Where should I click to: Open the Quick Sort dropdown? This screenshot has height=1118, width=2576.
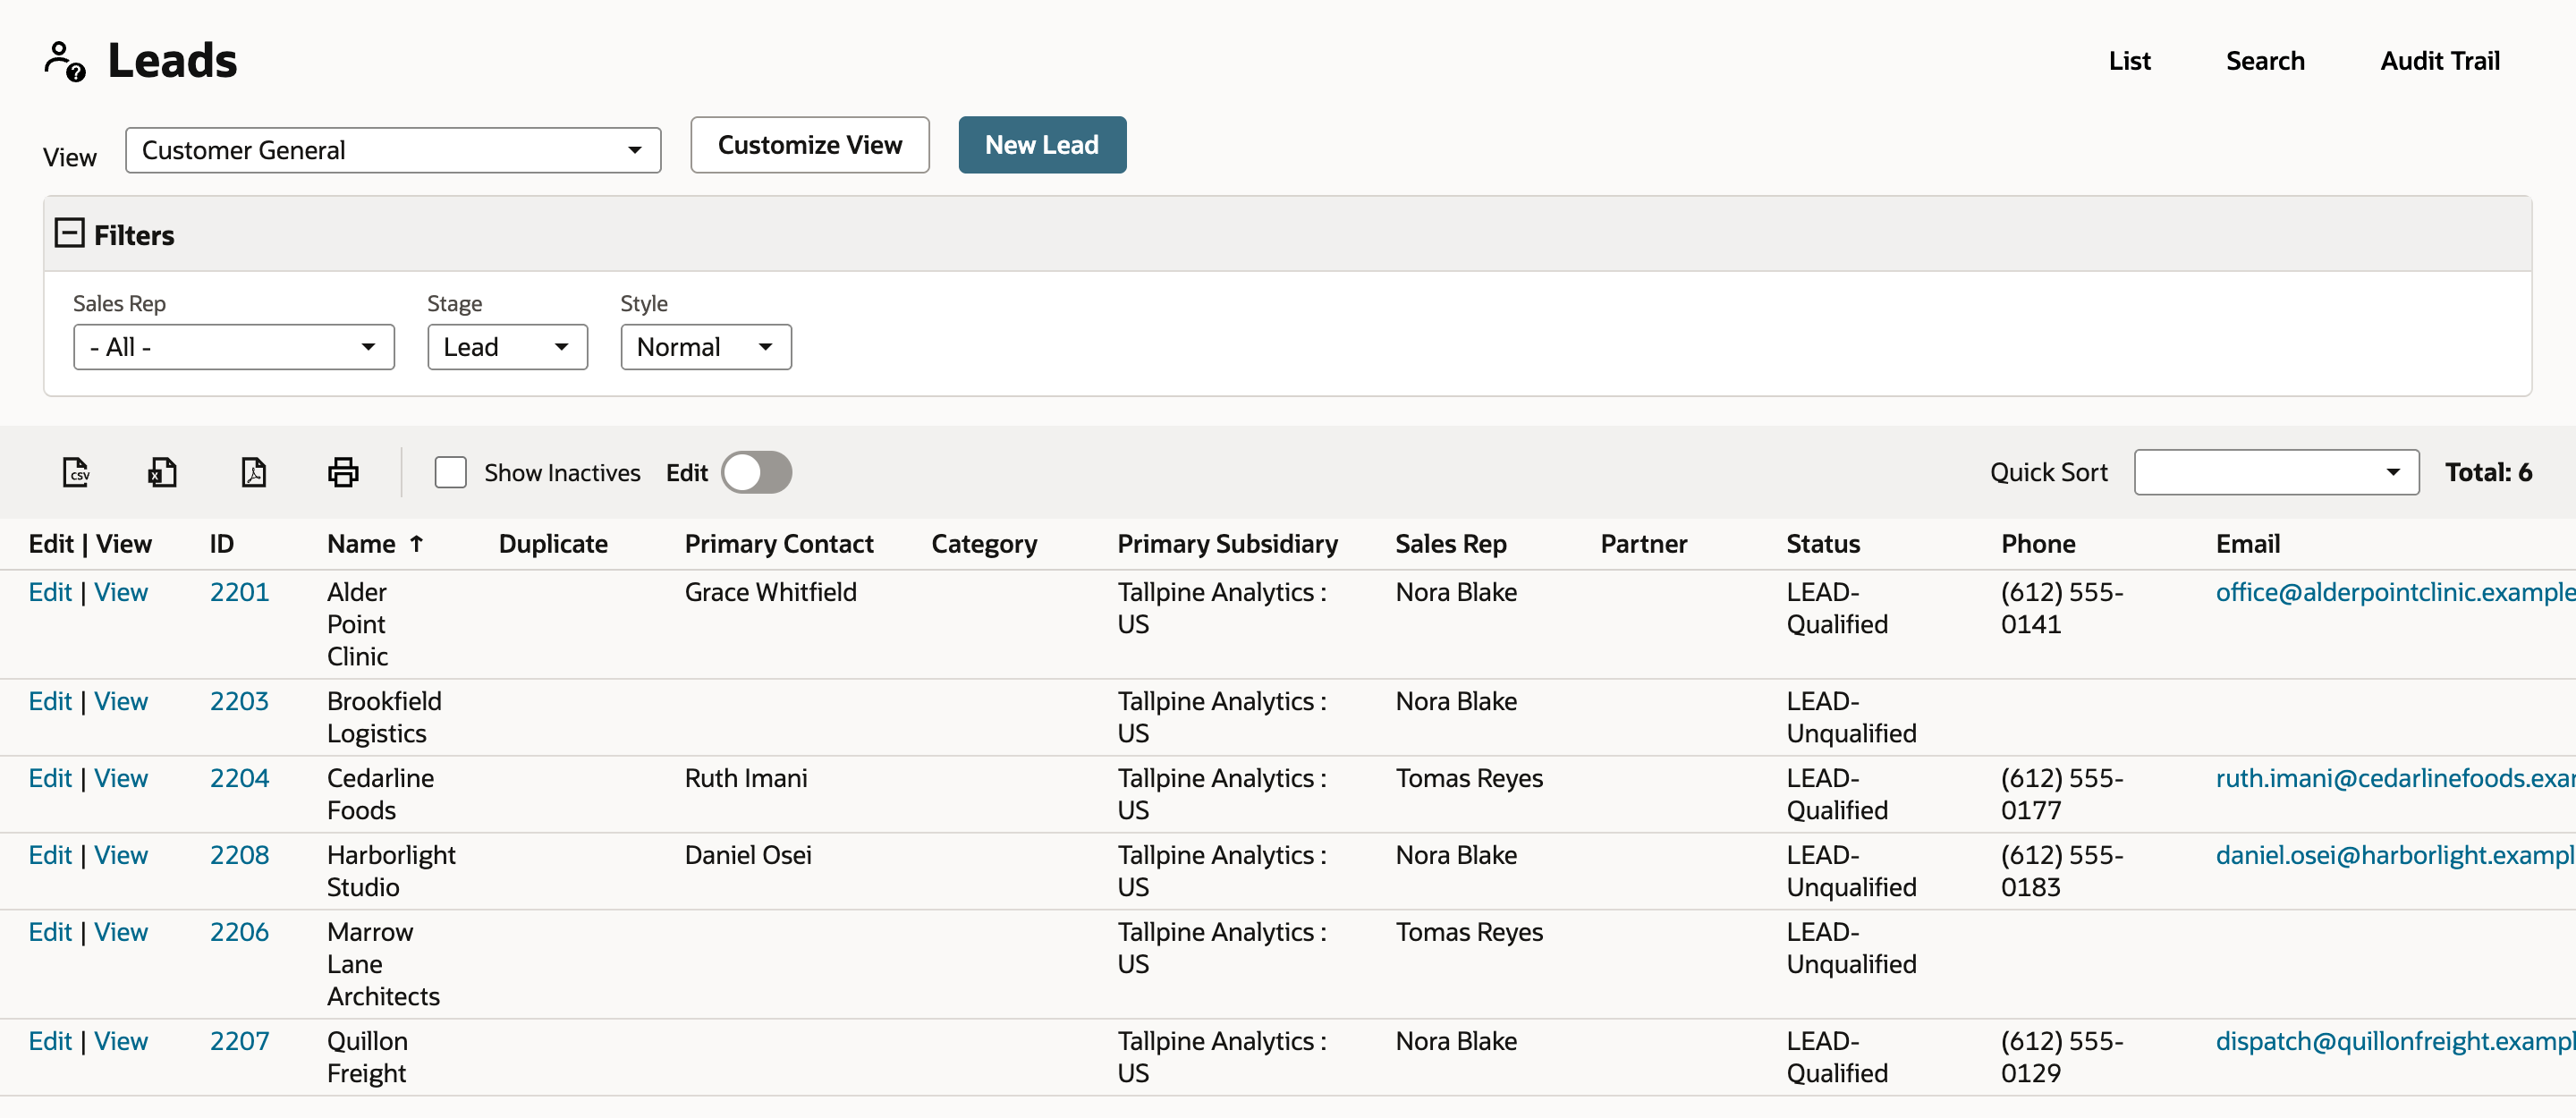tap(2276, 472)
